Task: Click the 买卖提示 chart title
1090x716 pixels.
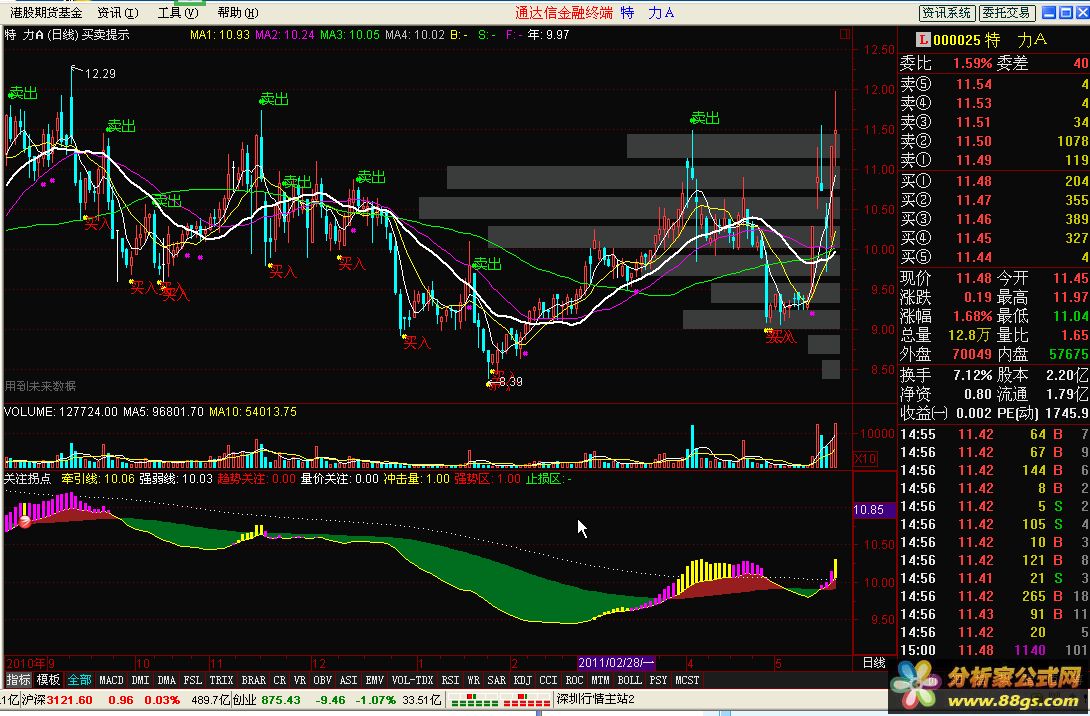Action: (x=106, y=34)
